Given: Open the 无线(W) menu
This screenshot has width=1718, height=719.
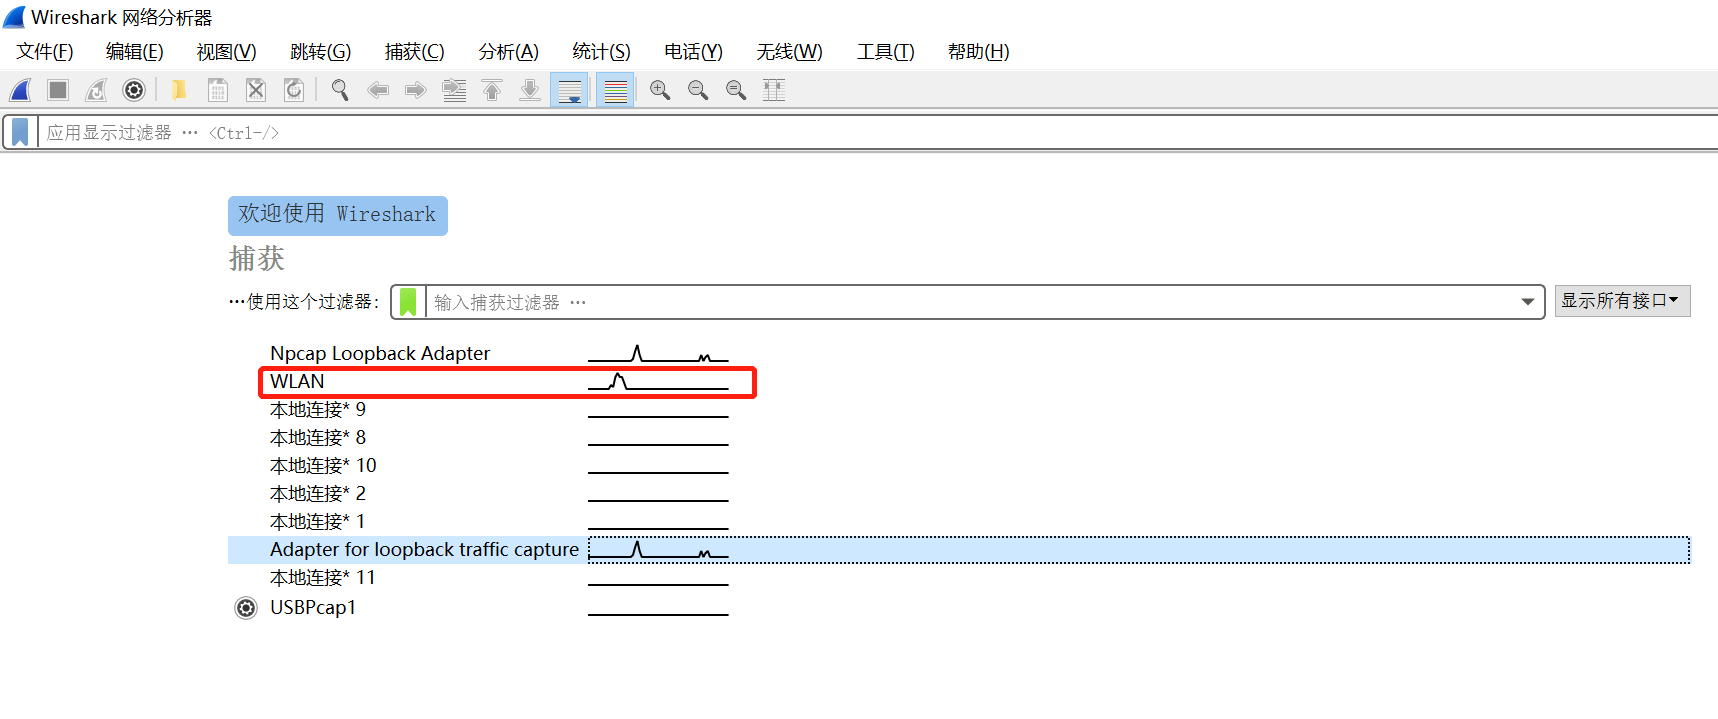Looking at the screenshot, I should pos(790,52).
